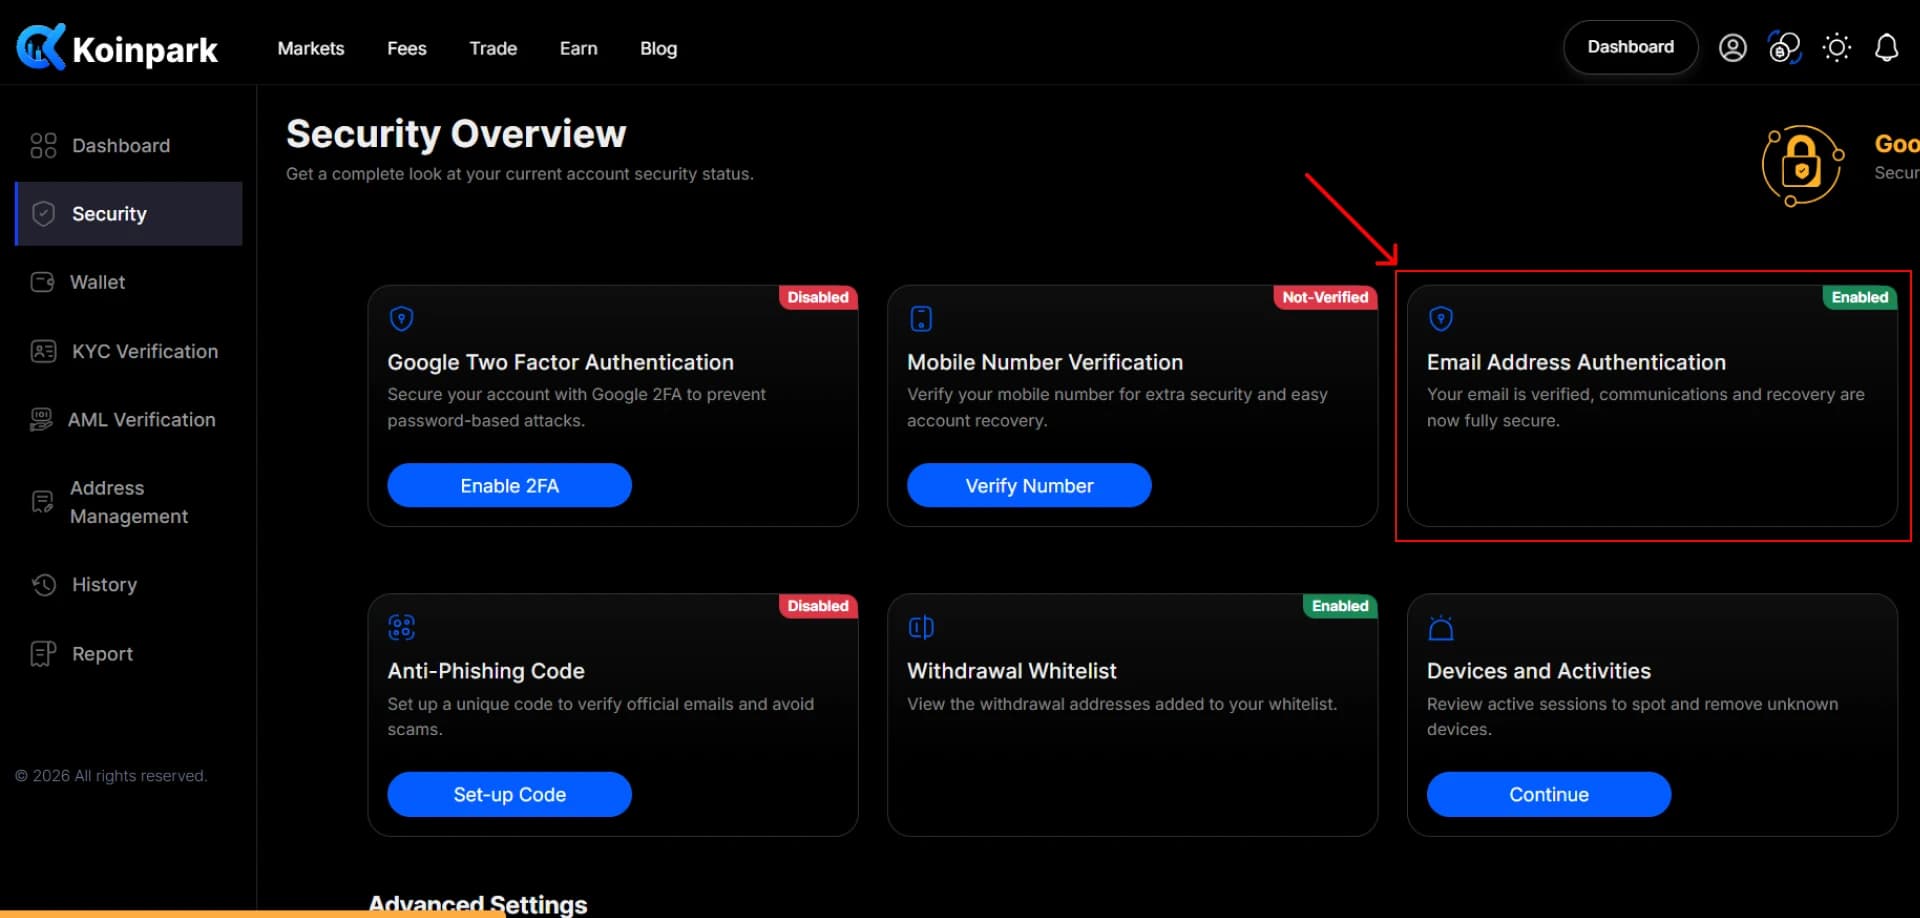
Task: Click the Anti-Phishing Code icon
Action: click(x=401, y=627)
